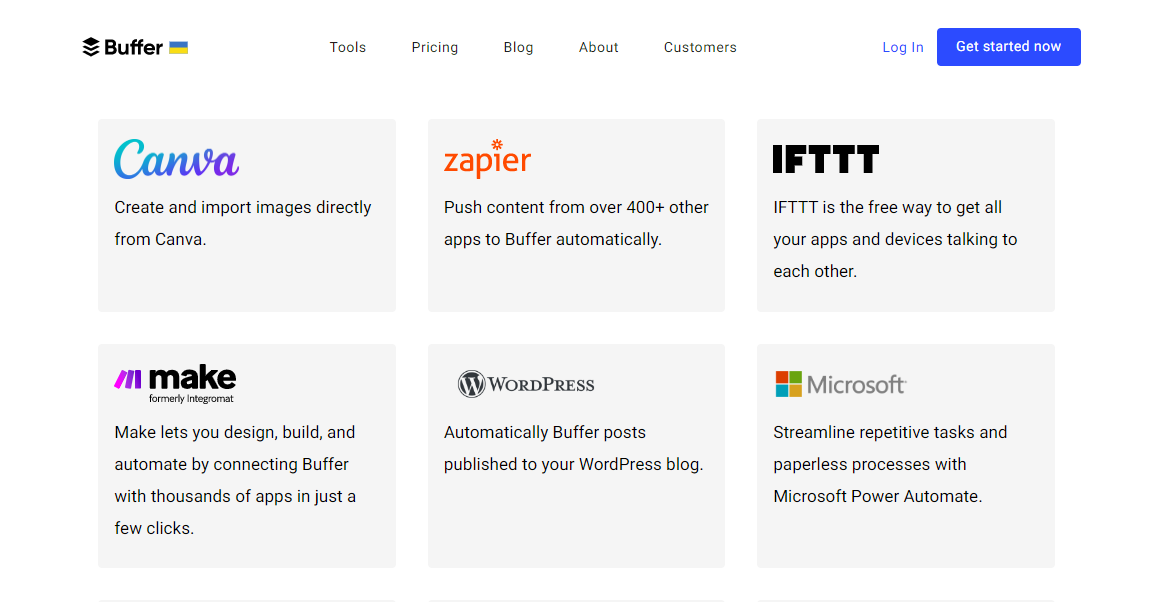1162x602 pixels.
Task: Click the Microsoft logo
Action: [x=840, y=384]
